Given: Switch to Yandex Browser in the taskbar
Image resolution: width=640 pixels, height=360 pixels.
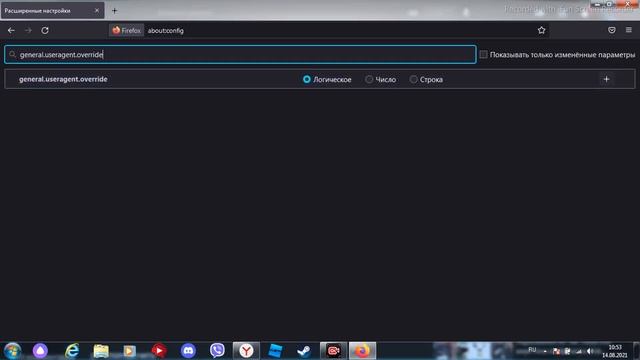Looking at the screenshot, I should [x=246, y=351].
